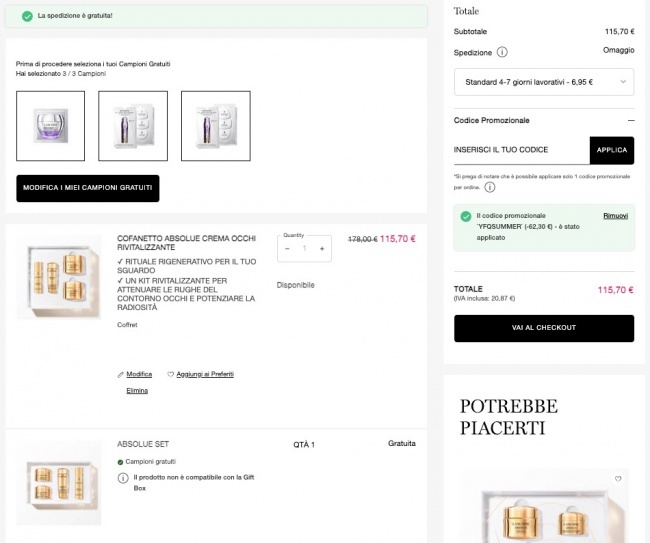Select the third free sample thumbnail
The width and height of the screenshot is (650, 543).
(x=216, y=126)
